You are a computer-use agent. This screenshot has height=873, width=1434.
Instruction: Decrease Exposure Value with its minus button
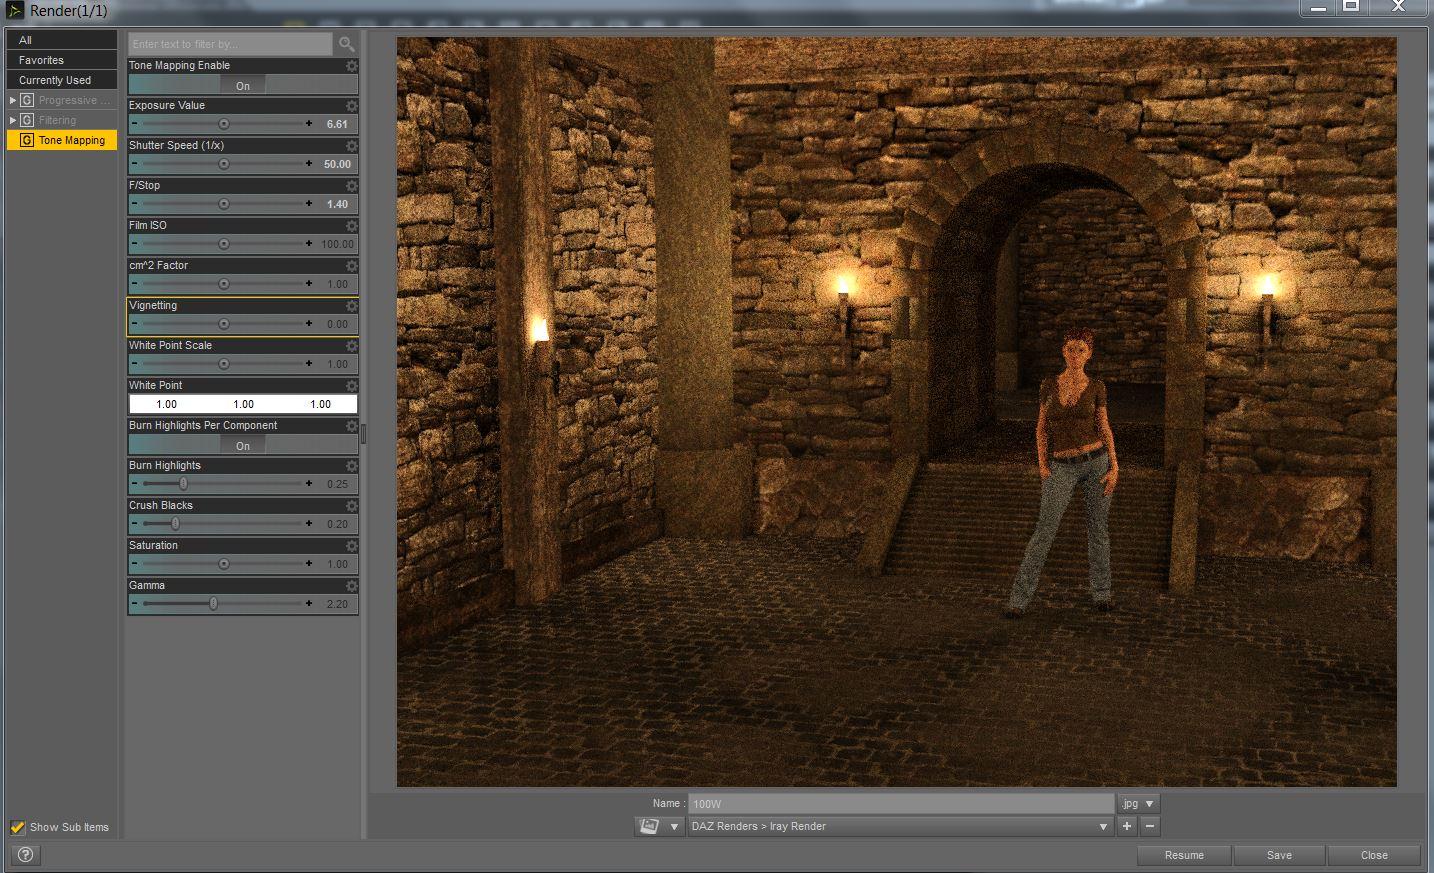[135, 124]
